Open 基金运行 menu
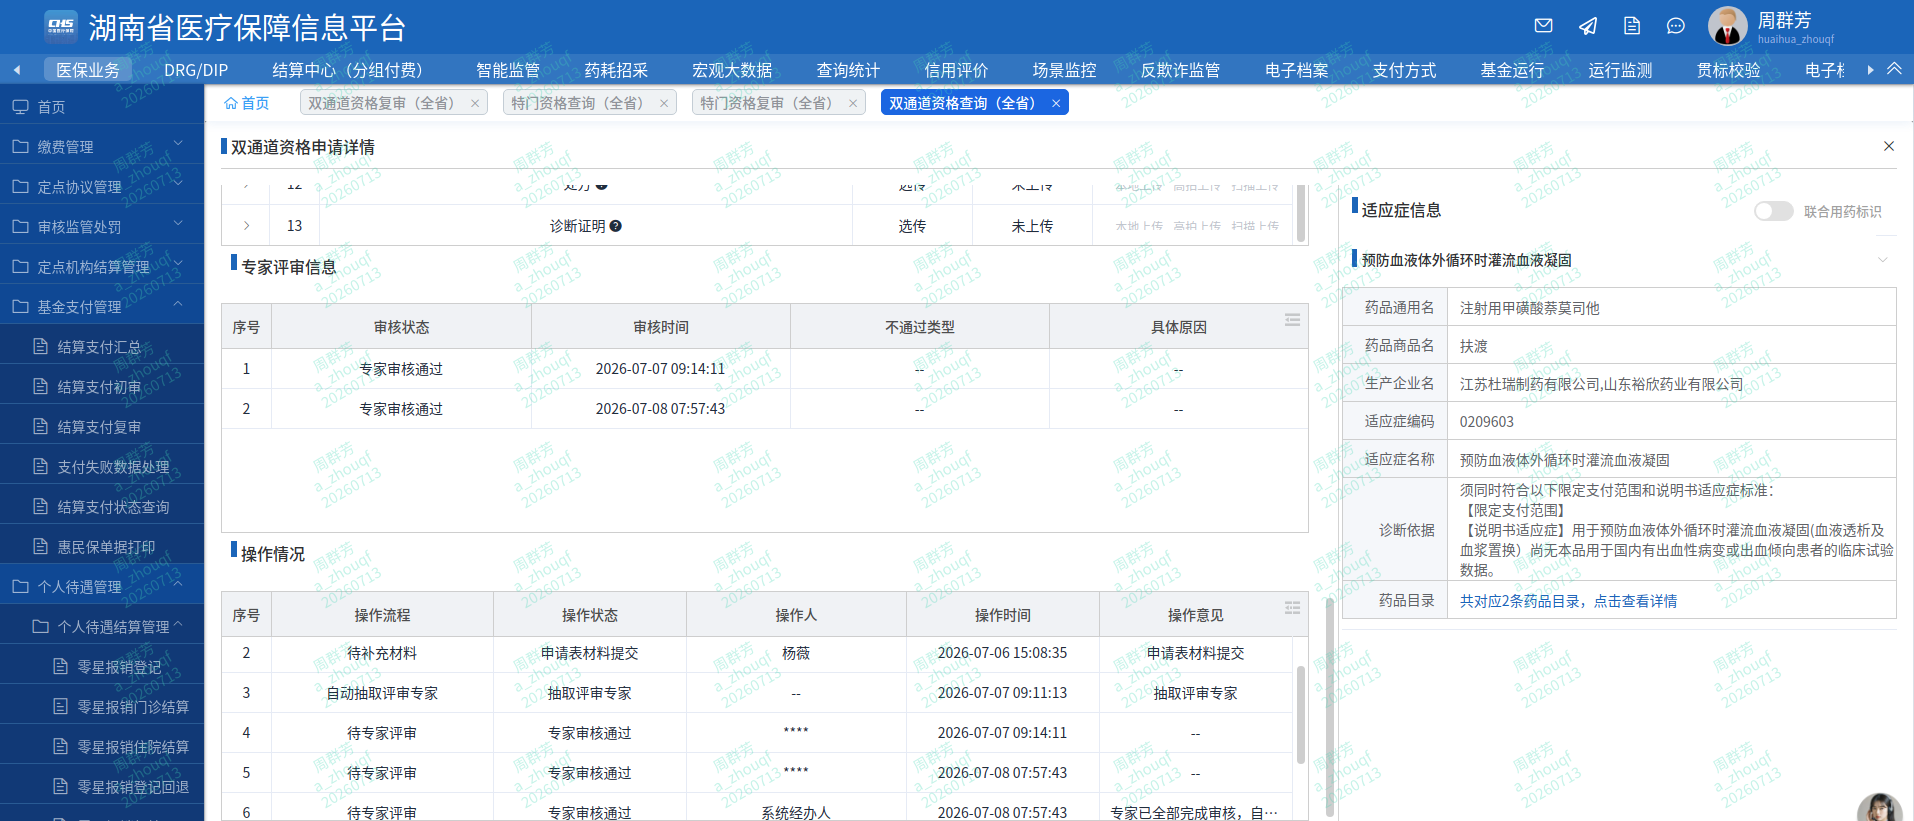Screen dimensions: 1914x821 click(x=1512, y=70)
